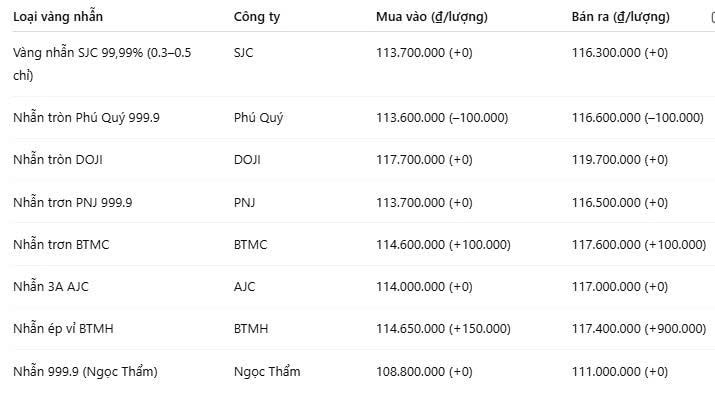Screen dimensions: 715x393
Task: Click the "Nhẫn tròn Phú Quý 999.9" cell
Action: (86, 118)
